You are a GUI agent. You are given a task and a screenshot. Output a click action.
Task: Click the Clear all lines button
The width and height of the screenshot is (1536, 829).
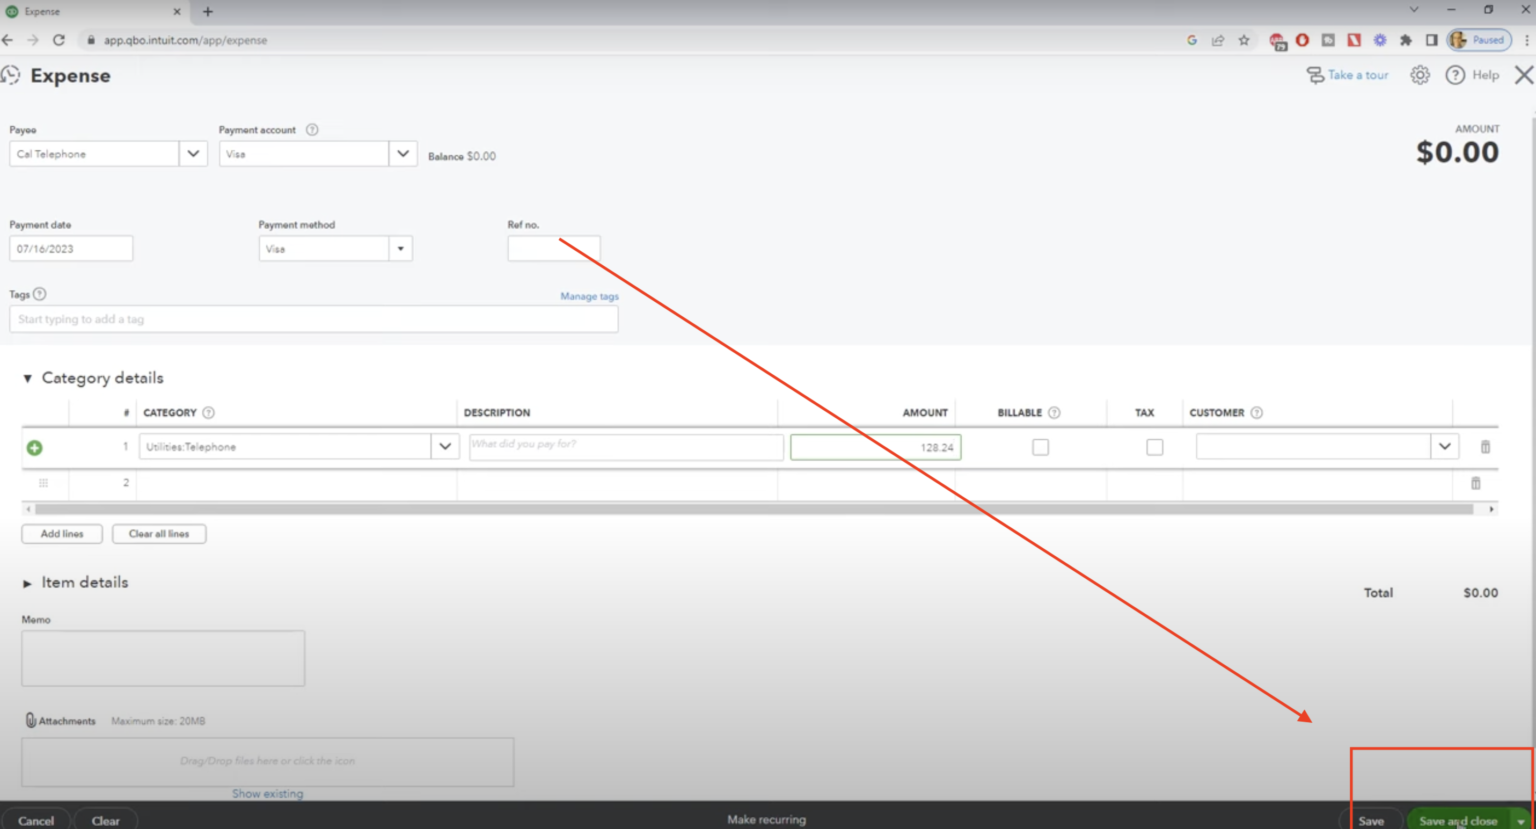(158, 533)
